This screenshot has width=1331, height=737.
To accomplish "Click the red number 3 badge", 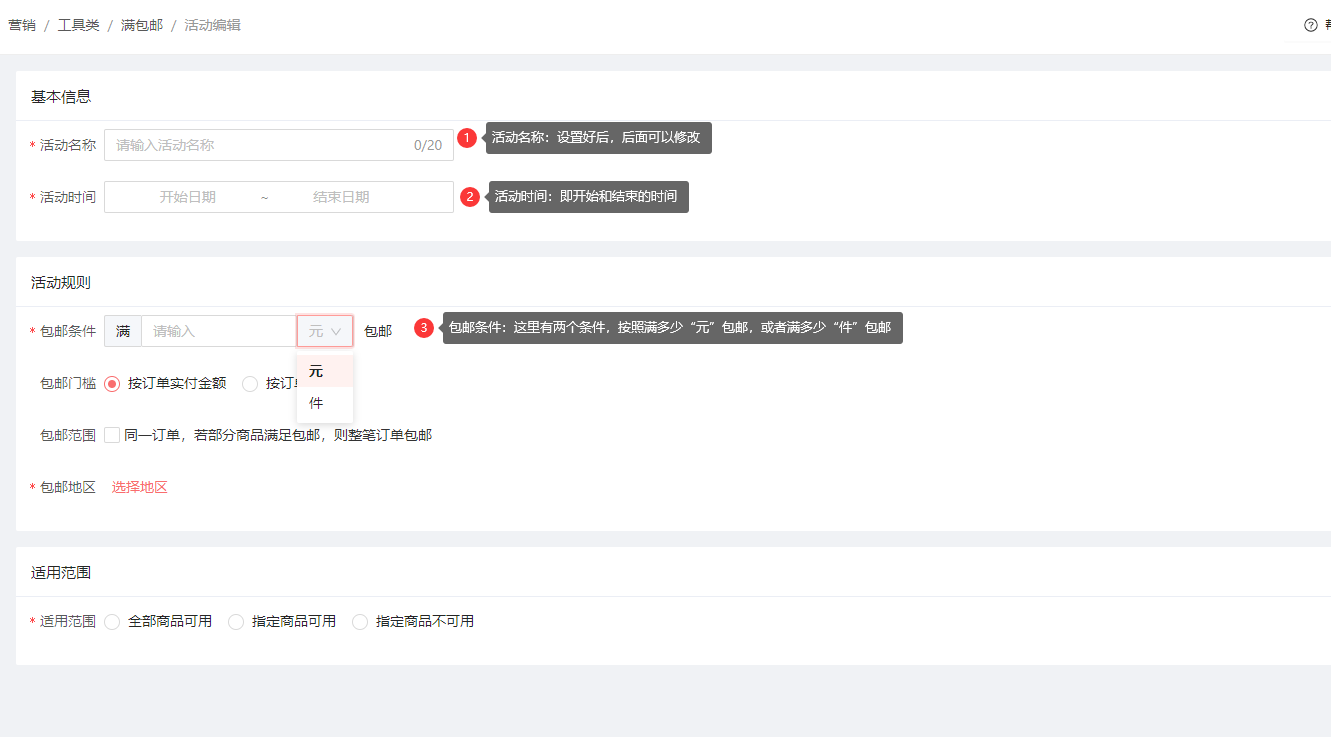I will coord(424,328).
